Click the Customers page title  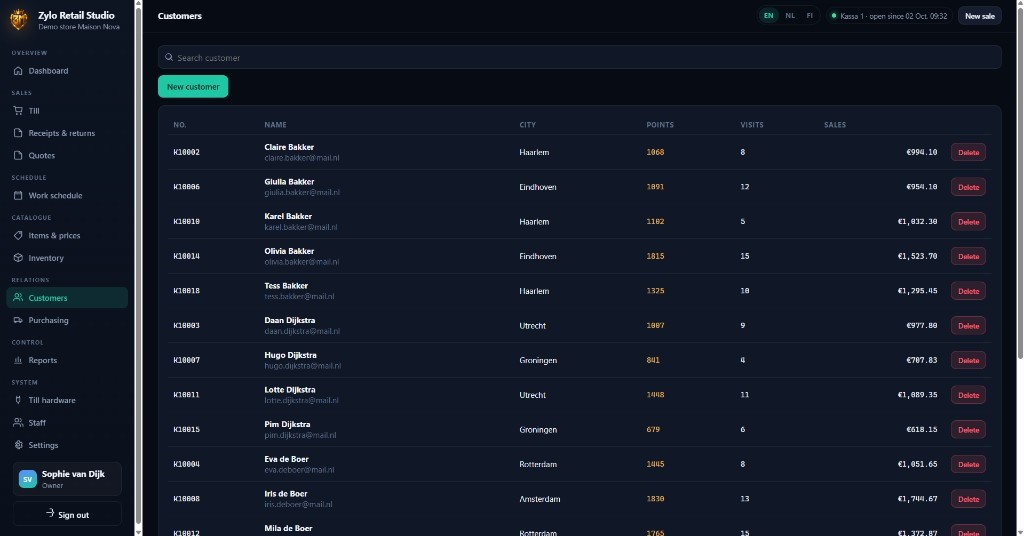180,16
